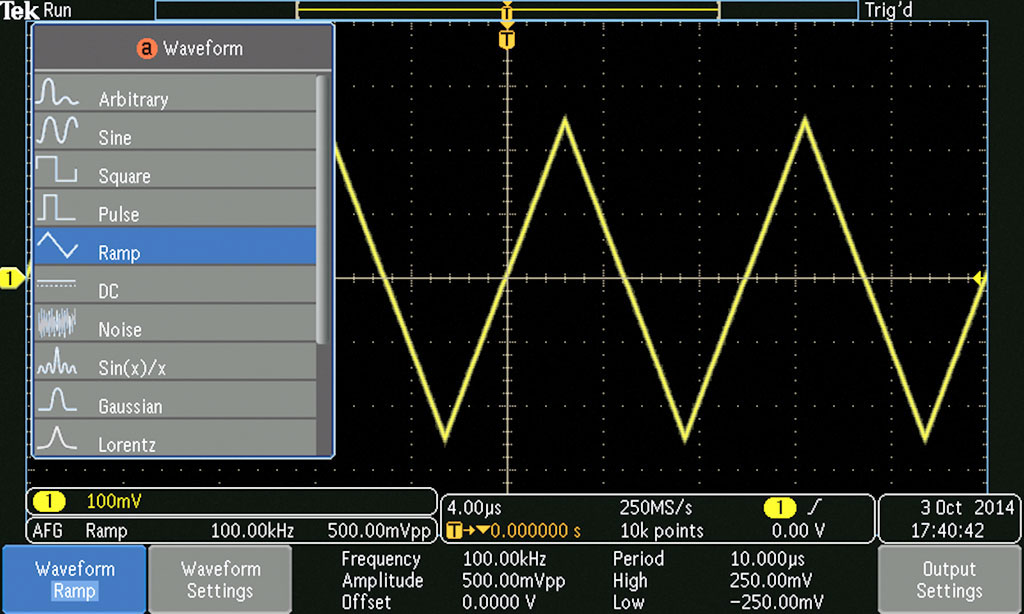Open waveform list via the Waveform Ramp softkey

tap(73, 579)
